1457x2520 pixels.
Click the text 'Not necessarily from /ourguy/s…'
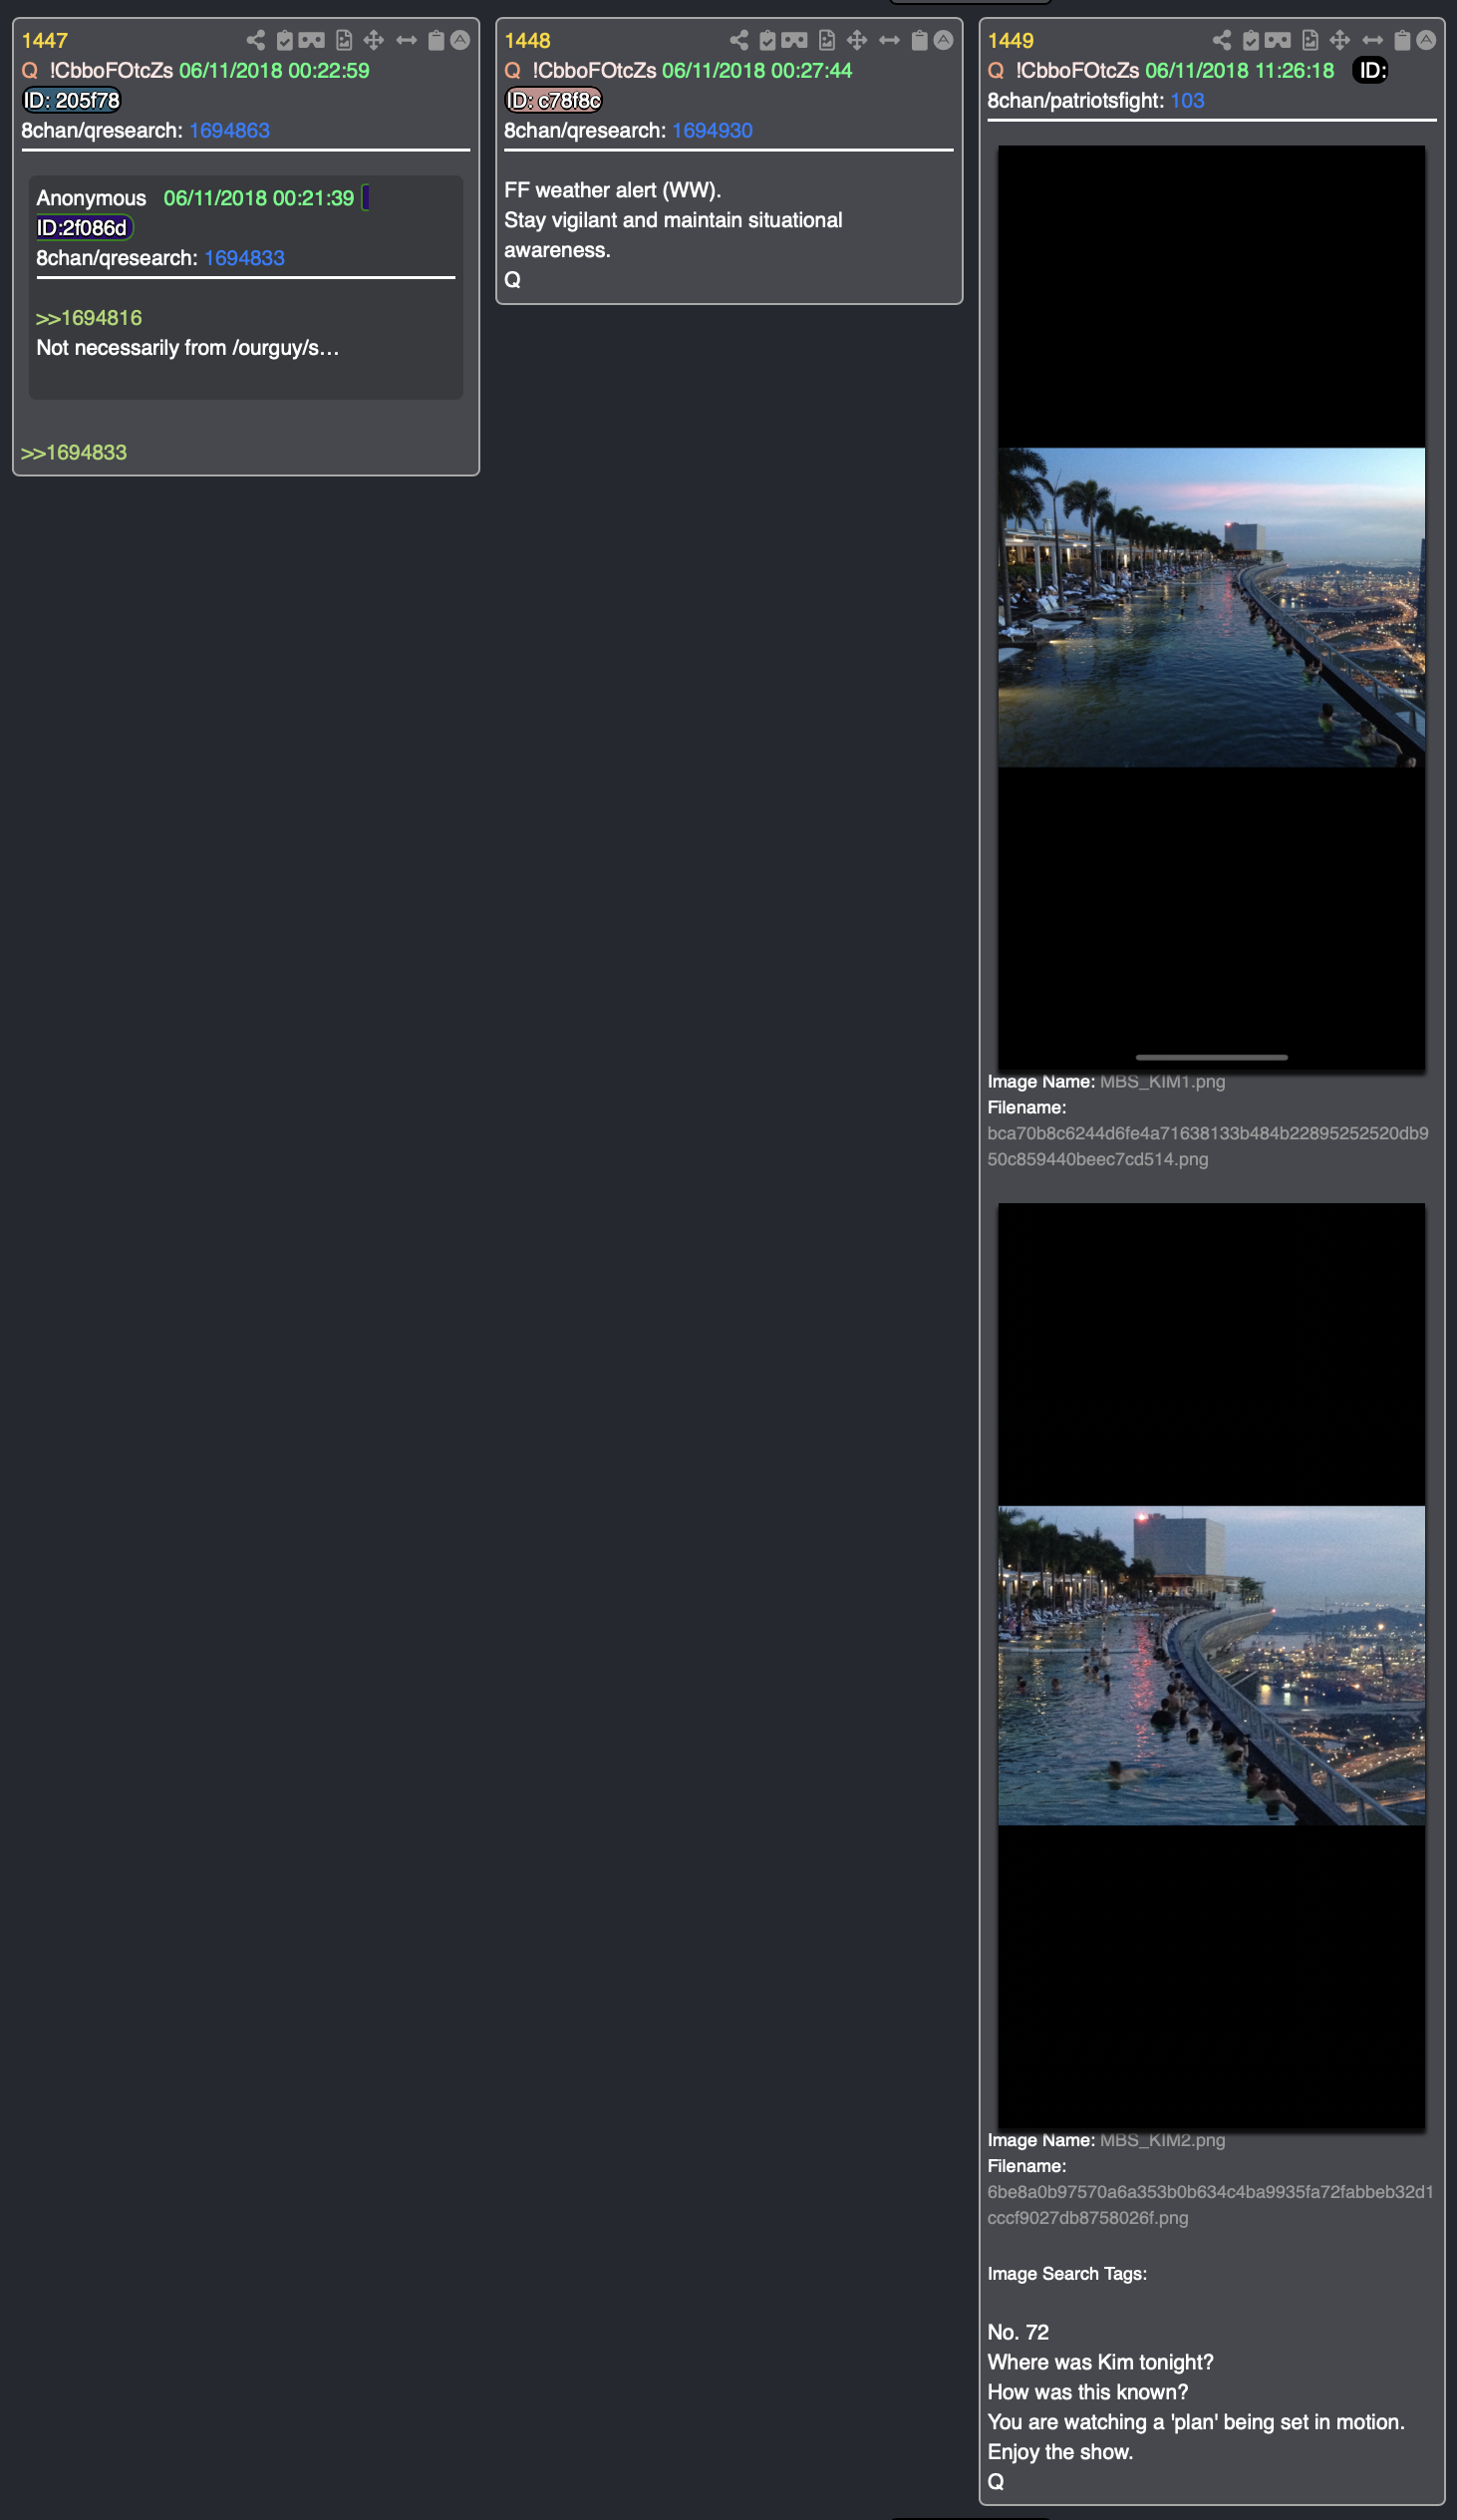188,348
